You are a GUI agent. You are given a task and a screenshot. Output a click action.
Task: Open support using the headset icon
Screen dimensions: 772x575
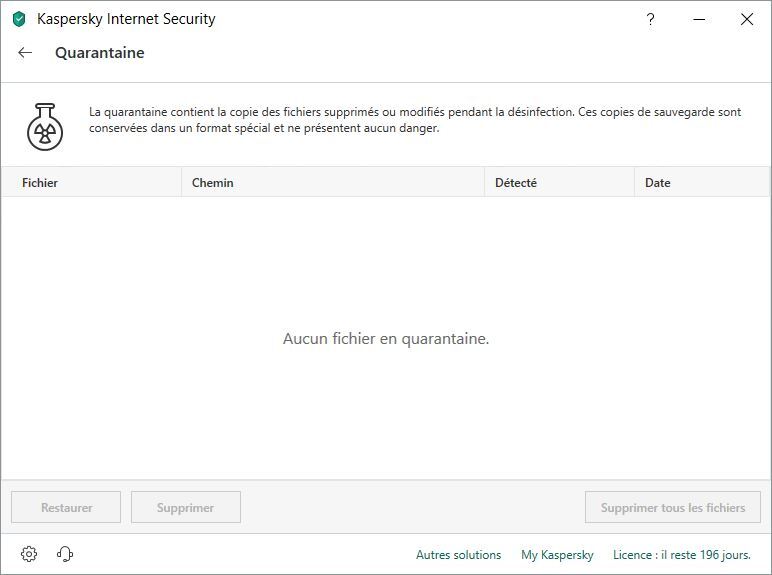[65, 554]
